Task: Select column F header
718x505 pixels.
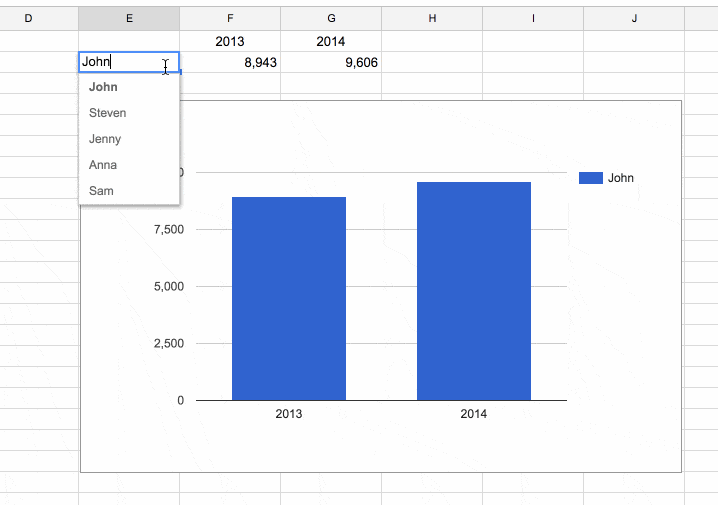Action: (230, 18)
